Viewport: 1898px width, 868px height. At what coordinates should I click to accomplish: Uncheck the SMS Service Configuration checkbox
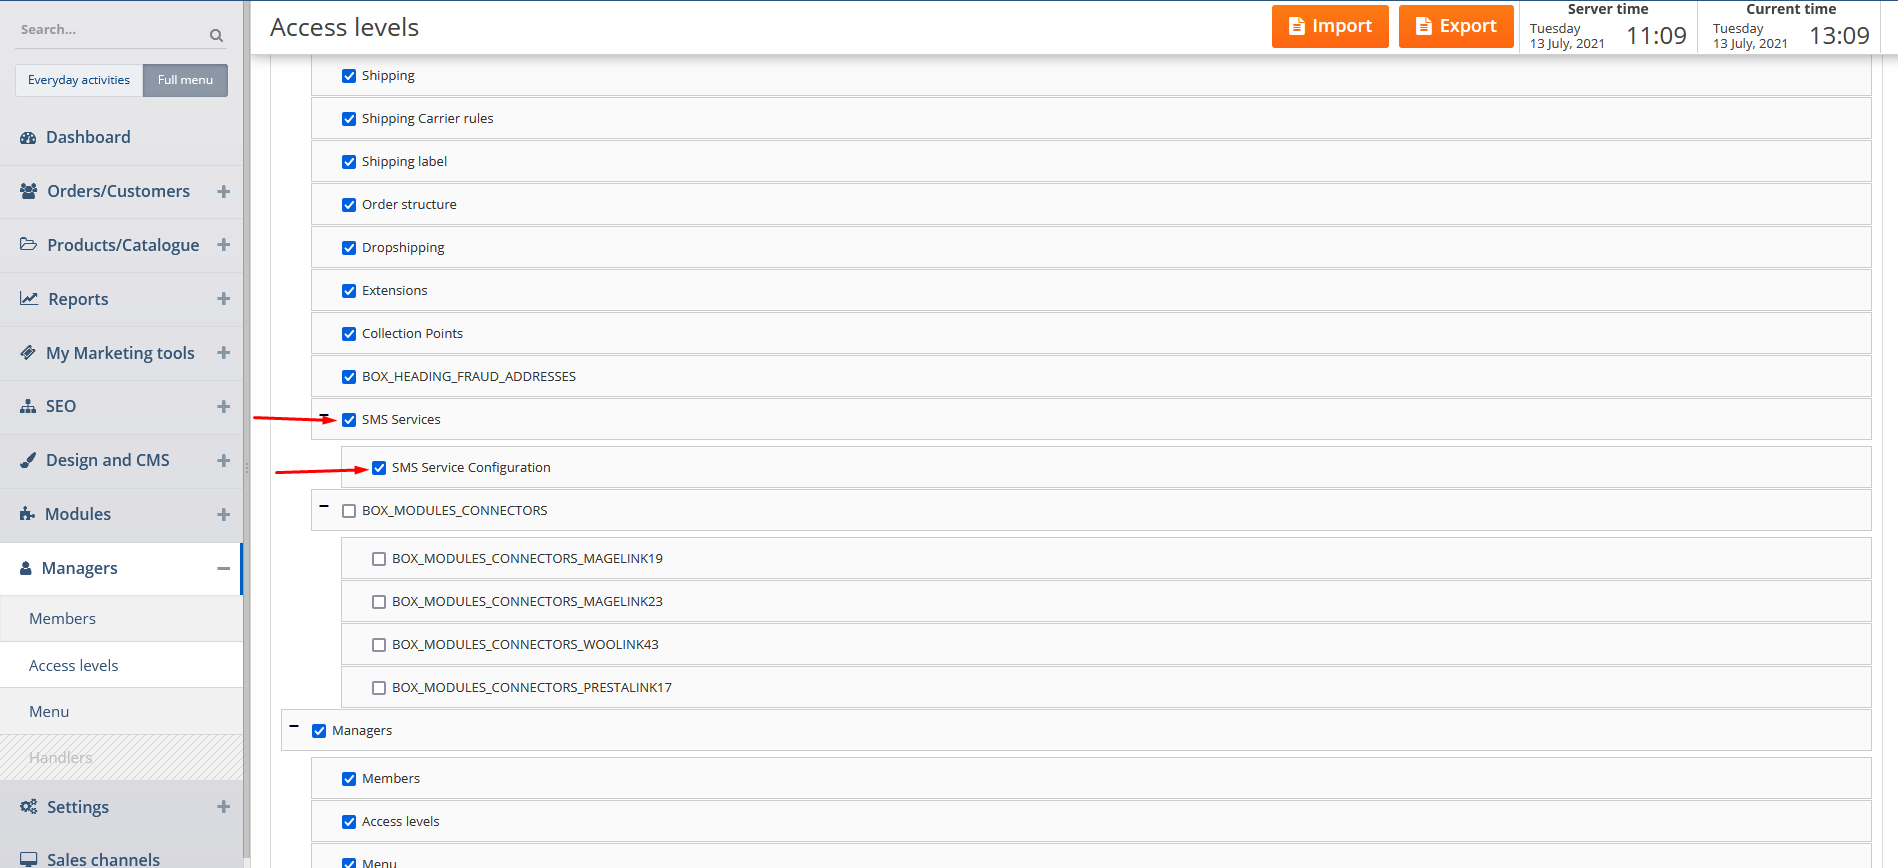tap(379, 468)
